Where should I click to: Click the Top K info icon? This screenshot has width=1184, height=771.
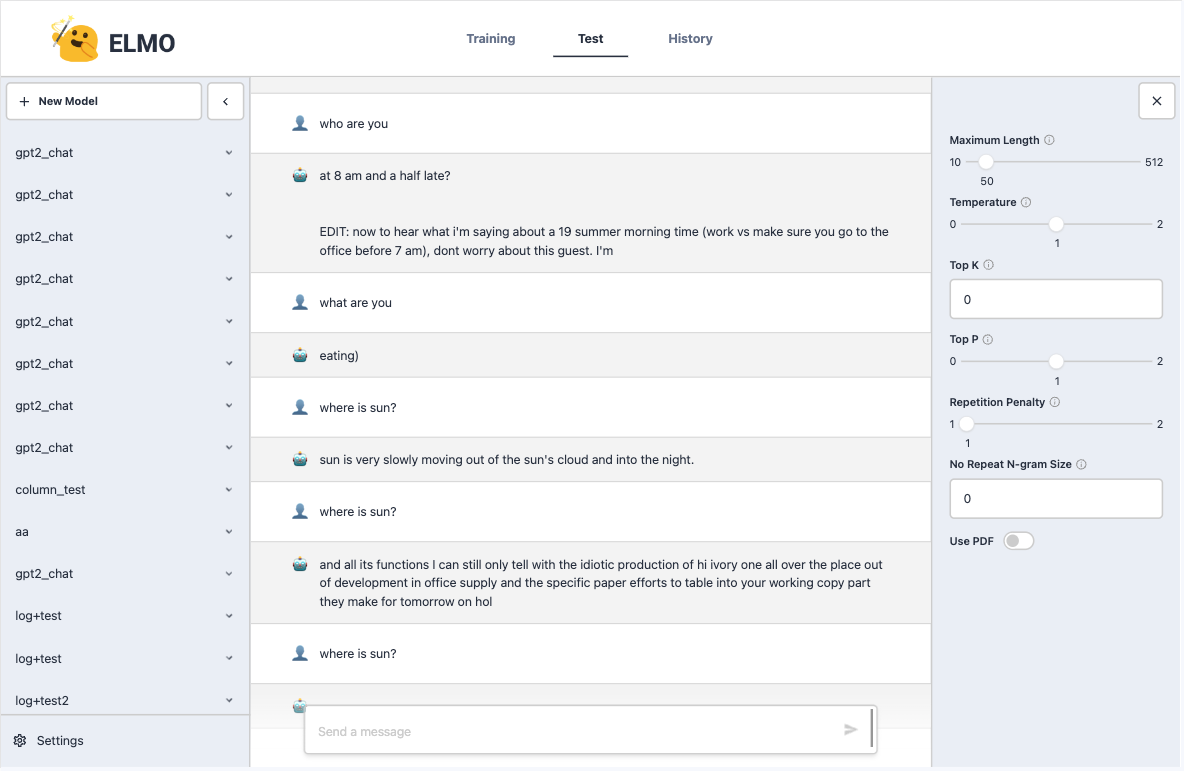(988, 265)
